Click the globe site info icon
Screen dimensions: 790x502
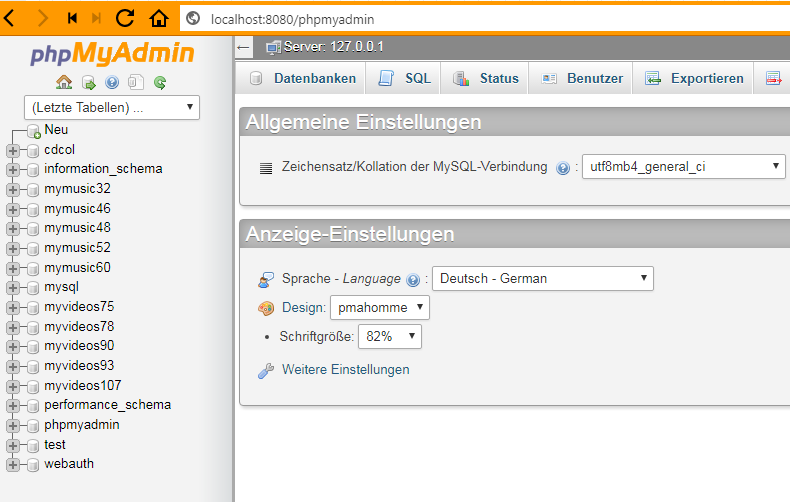[193, 19]
